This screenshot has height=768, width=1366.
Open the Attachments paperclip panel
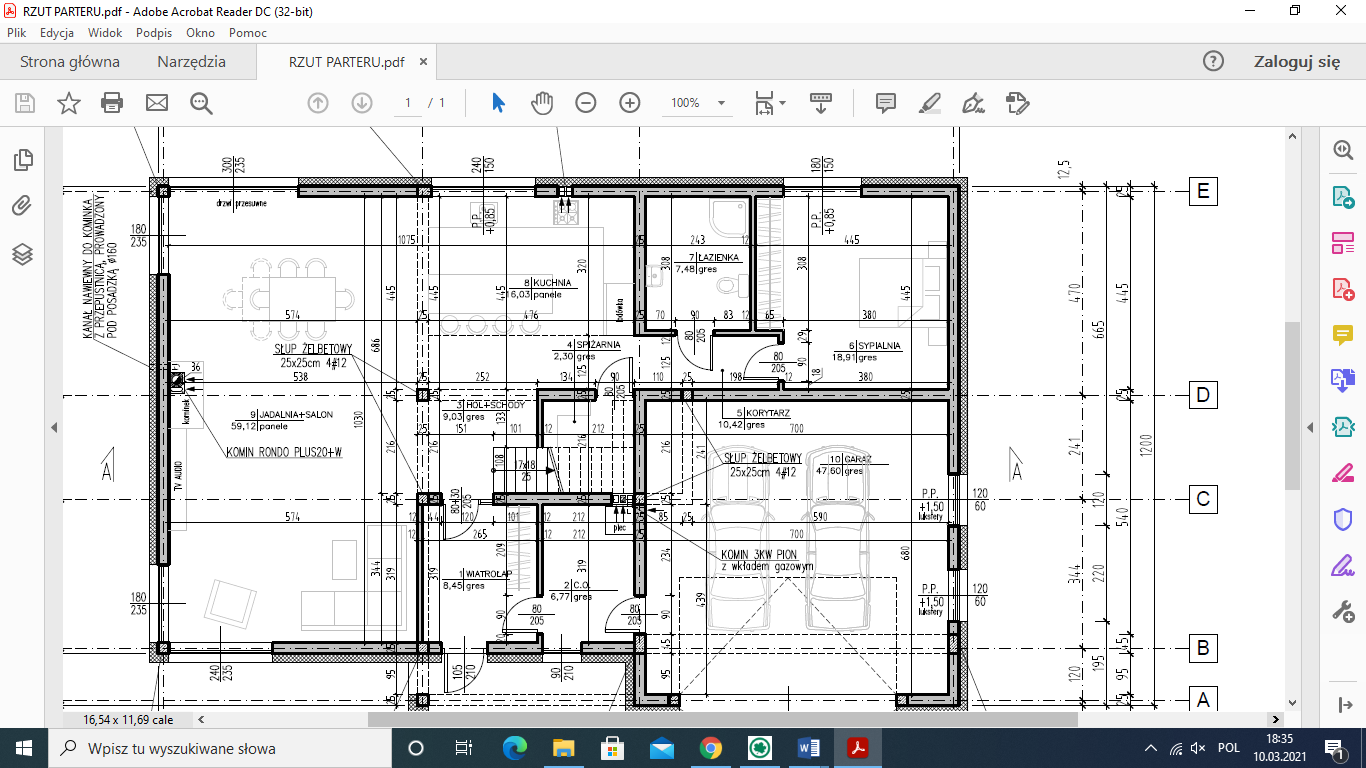click(22, 207)
